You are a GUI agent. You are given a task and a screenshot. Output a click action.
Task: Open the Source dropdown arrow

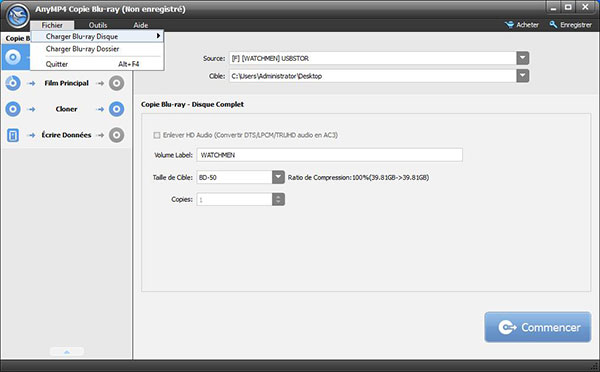[x=523, y=58]
